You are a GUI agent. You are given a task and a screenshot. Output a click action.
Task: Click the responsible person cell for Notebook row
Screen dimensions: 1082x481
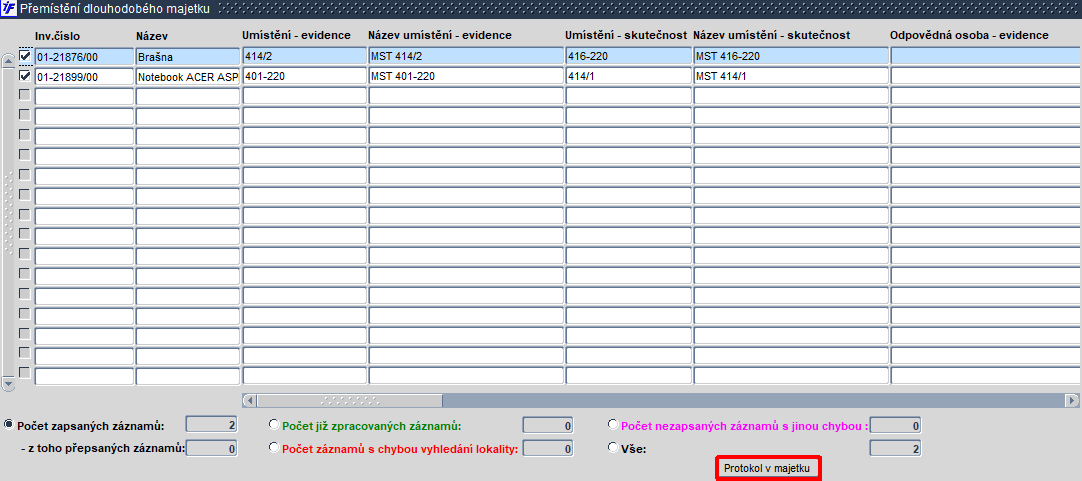[986, 76]
